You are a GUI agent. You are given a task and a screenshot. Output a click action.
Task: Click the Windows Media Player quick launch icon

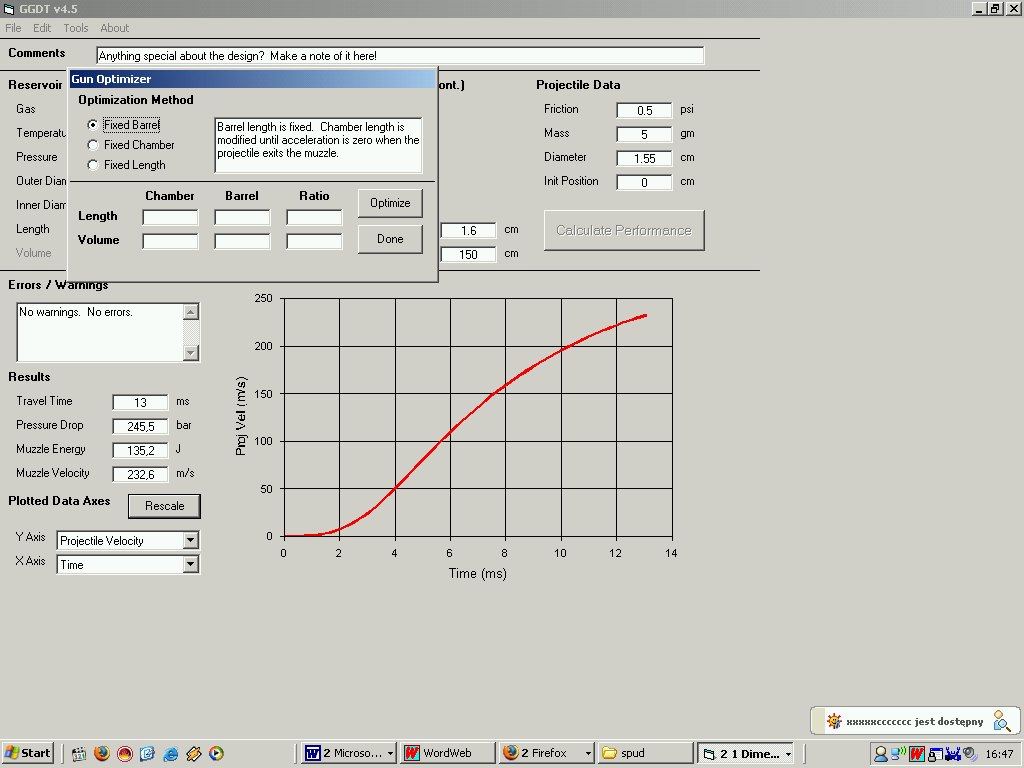(x=216, y=753)
